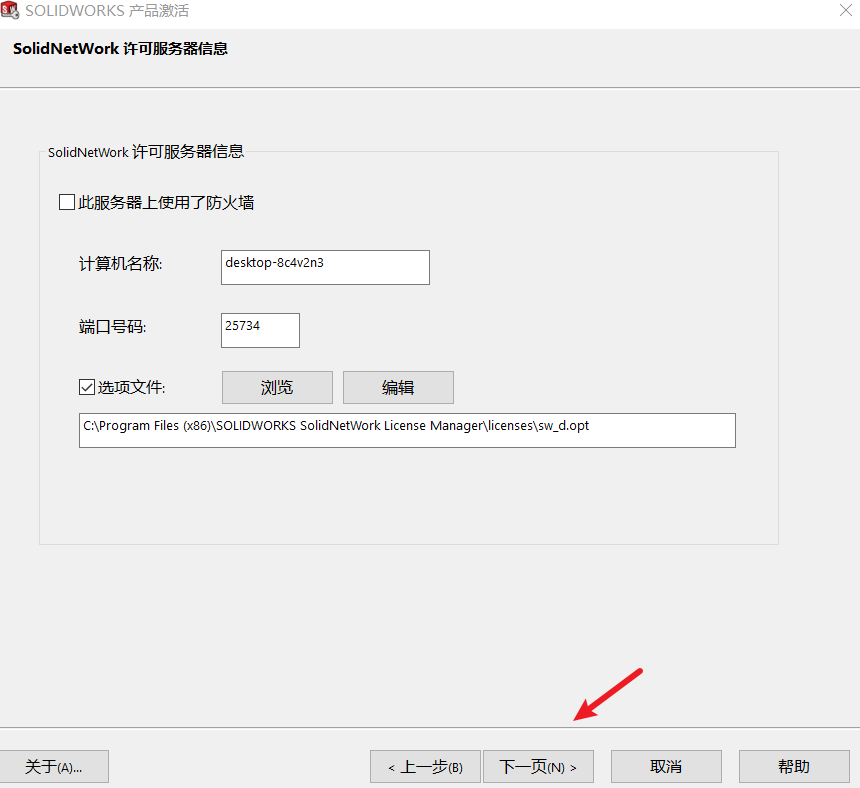Click the sw_d.opt file path field
This screenshot has width=860, height=788.
click(406, 430)
